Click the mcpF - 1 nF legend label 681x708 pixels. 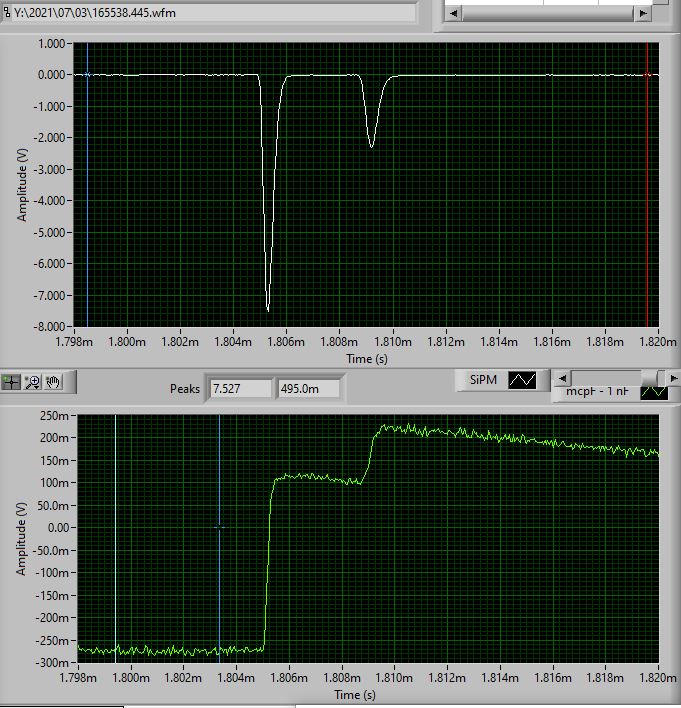click(x=597, y=391)
